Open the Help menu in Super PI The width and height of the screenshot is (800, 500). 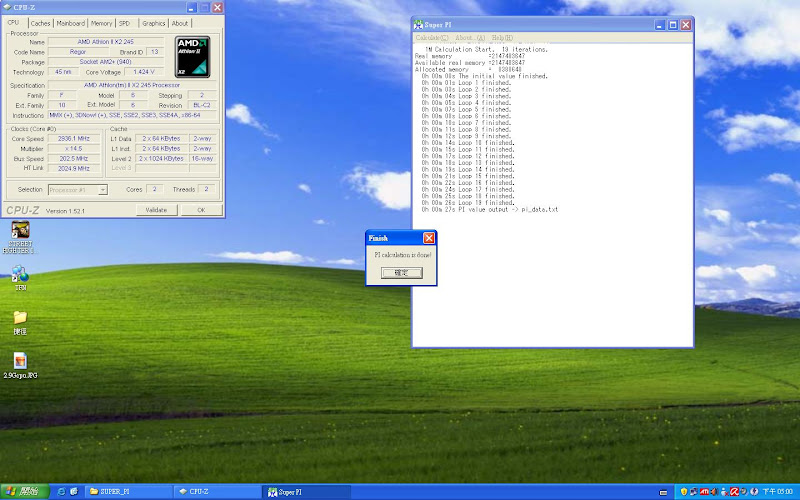pos(502,38)
